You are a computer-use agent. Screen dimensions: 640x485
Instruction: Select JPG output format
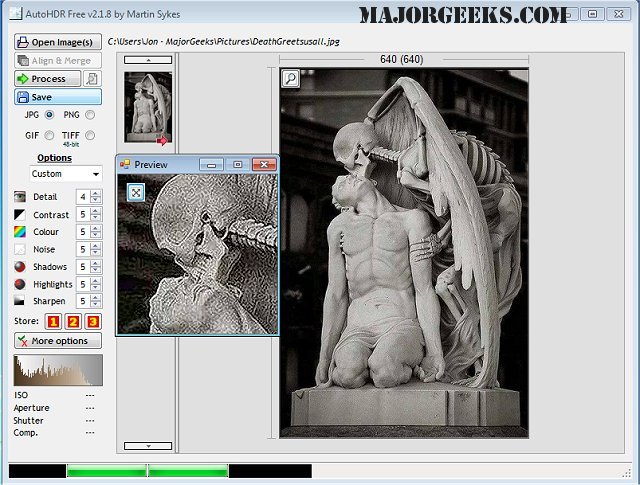coord(49,115)
